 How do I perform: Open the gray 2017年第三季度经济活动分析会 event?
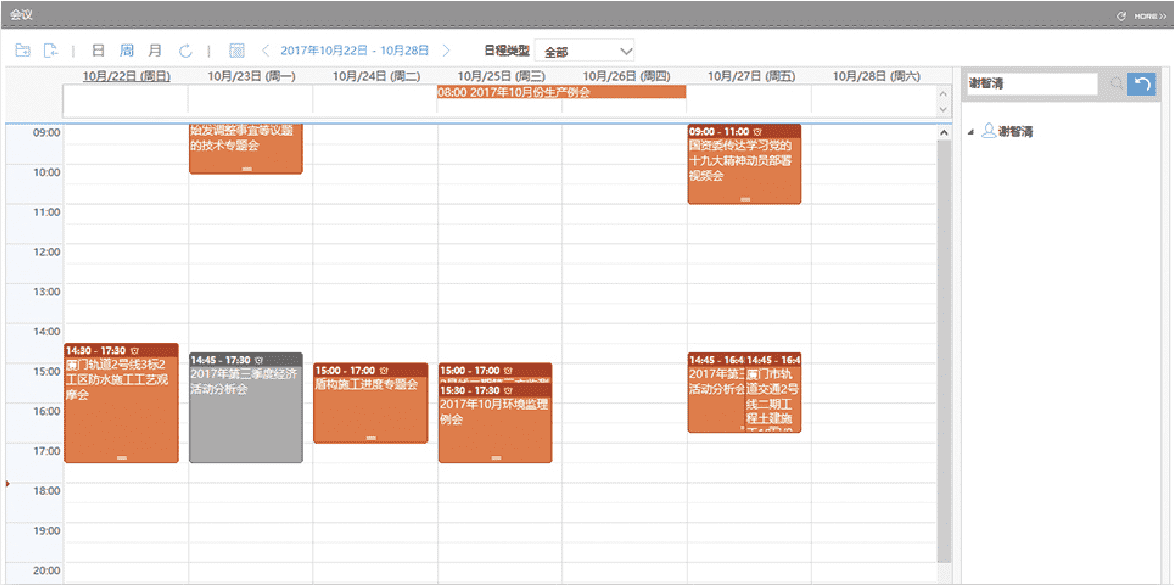(245, 410)
